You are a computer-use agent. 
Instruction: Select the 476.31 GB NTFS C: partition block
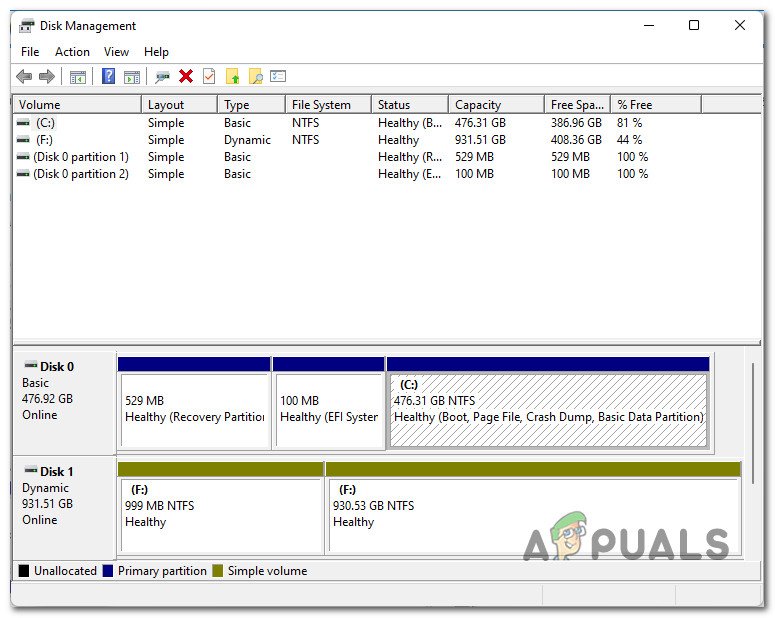[548, 410]
